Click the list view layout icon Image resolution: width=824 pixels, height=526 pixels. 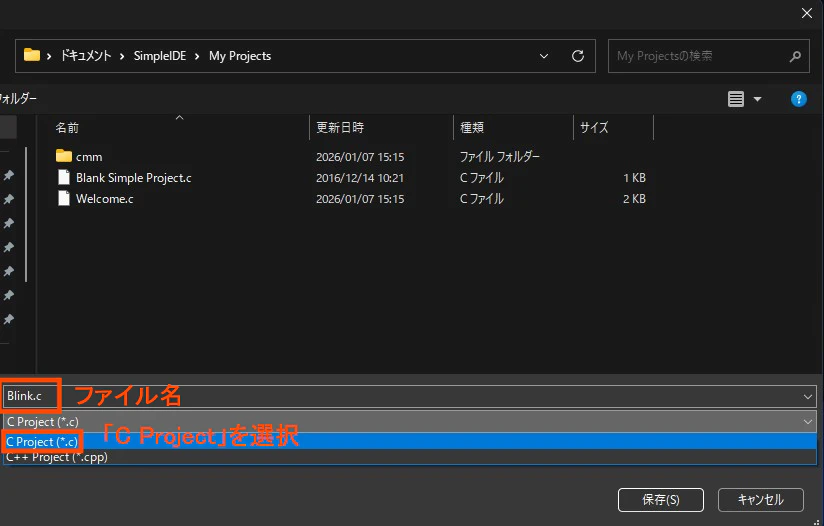coord(736,99)
